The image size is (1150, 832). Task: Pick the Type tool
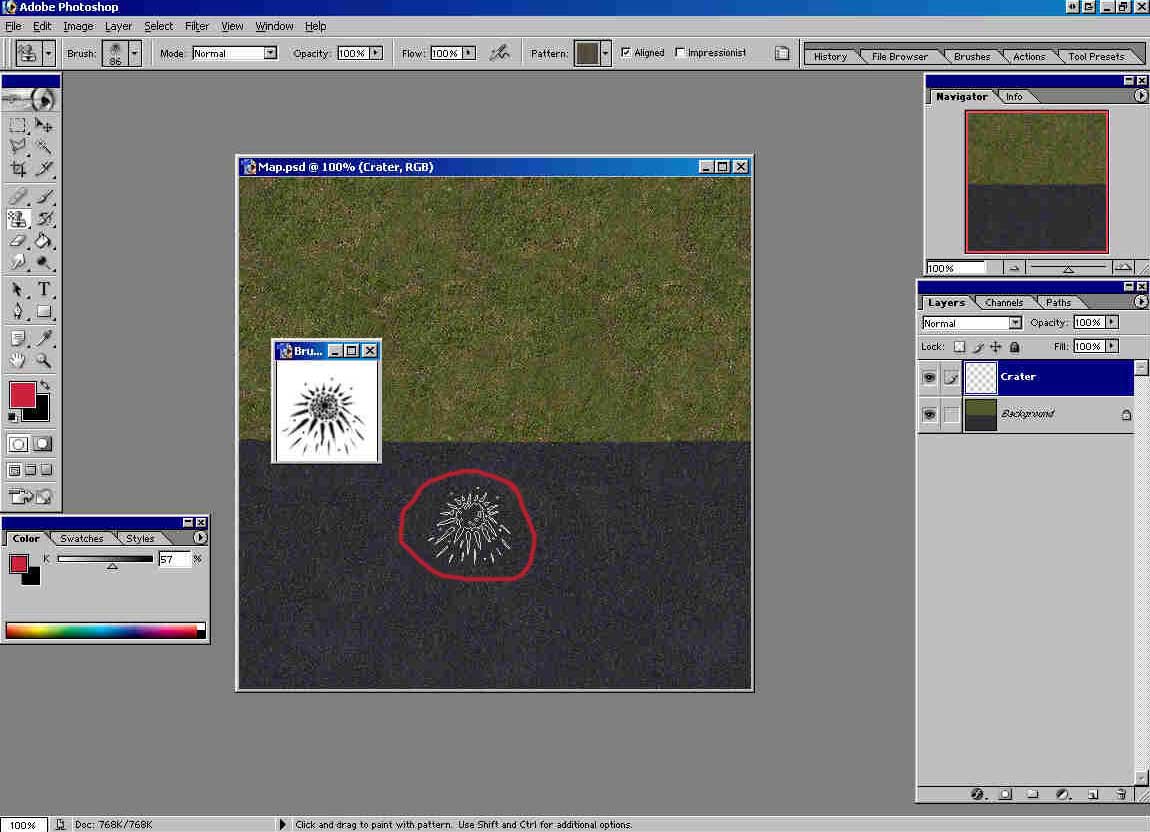[x=44, y=290]
